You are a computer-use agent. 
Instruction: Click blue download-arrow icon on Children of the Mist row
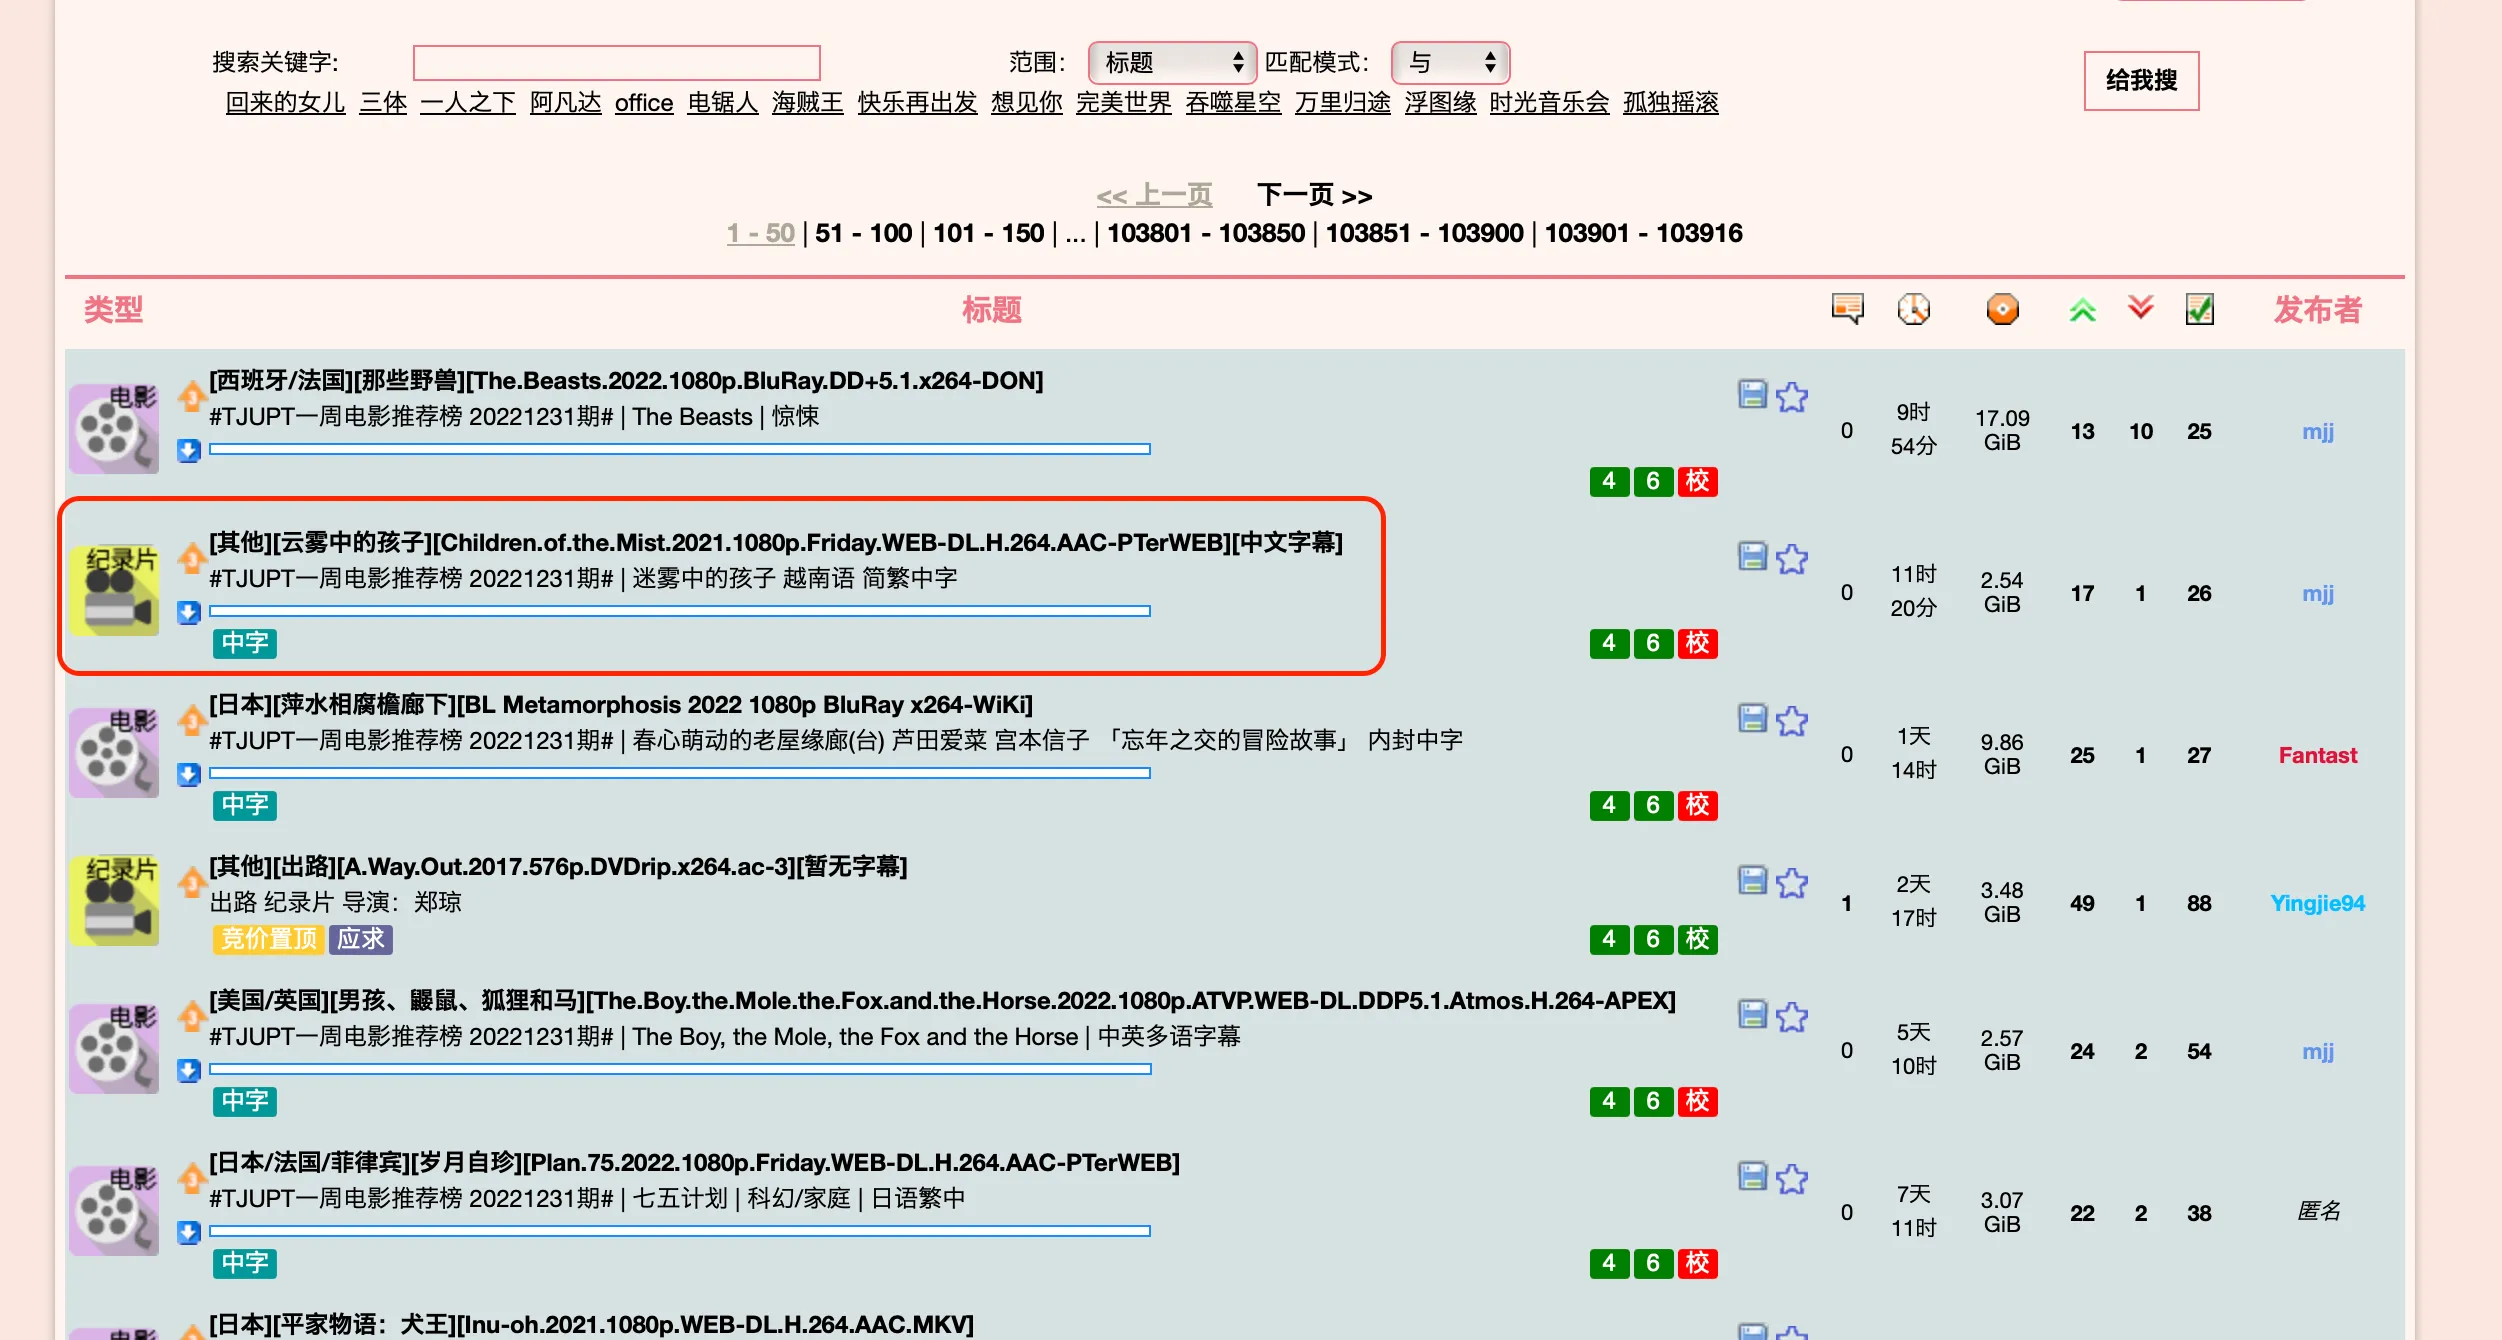188,612
